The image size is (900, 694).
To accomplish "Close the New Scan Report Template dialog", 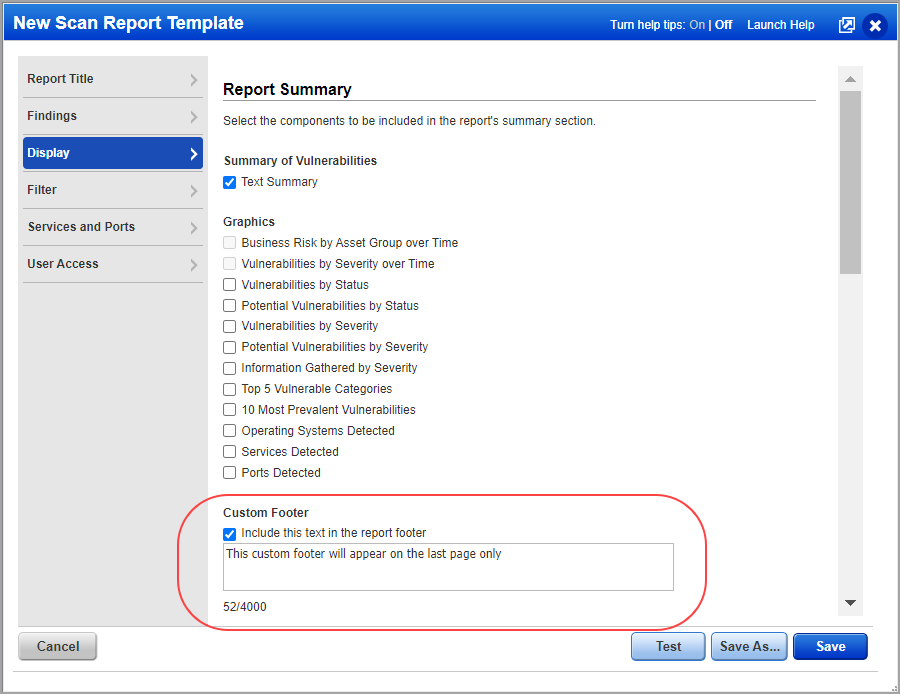I will click(x=875, y=24).
